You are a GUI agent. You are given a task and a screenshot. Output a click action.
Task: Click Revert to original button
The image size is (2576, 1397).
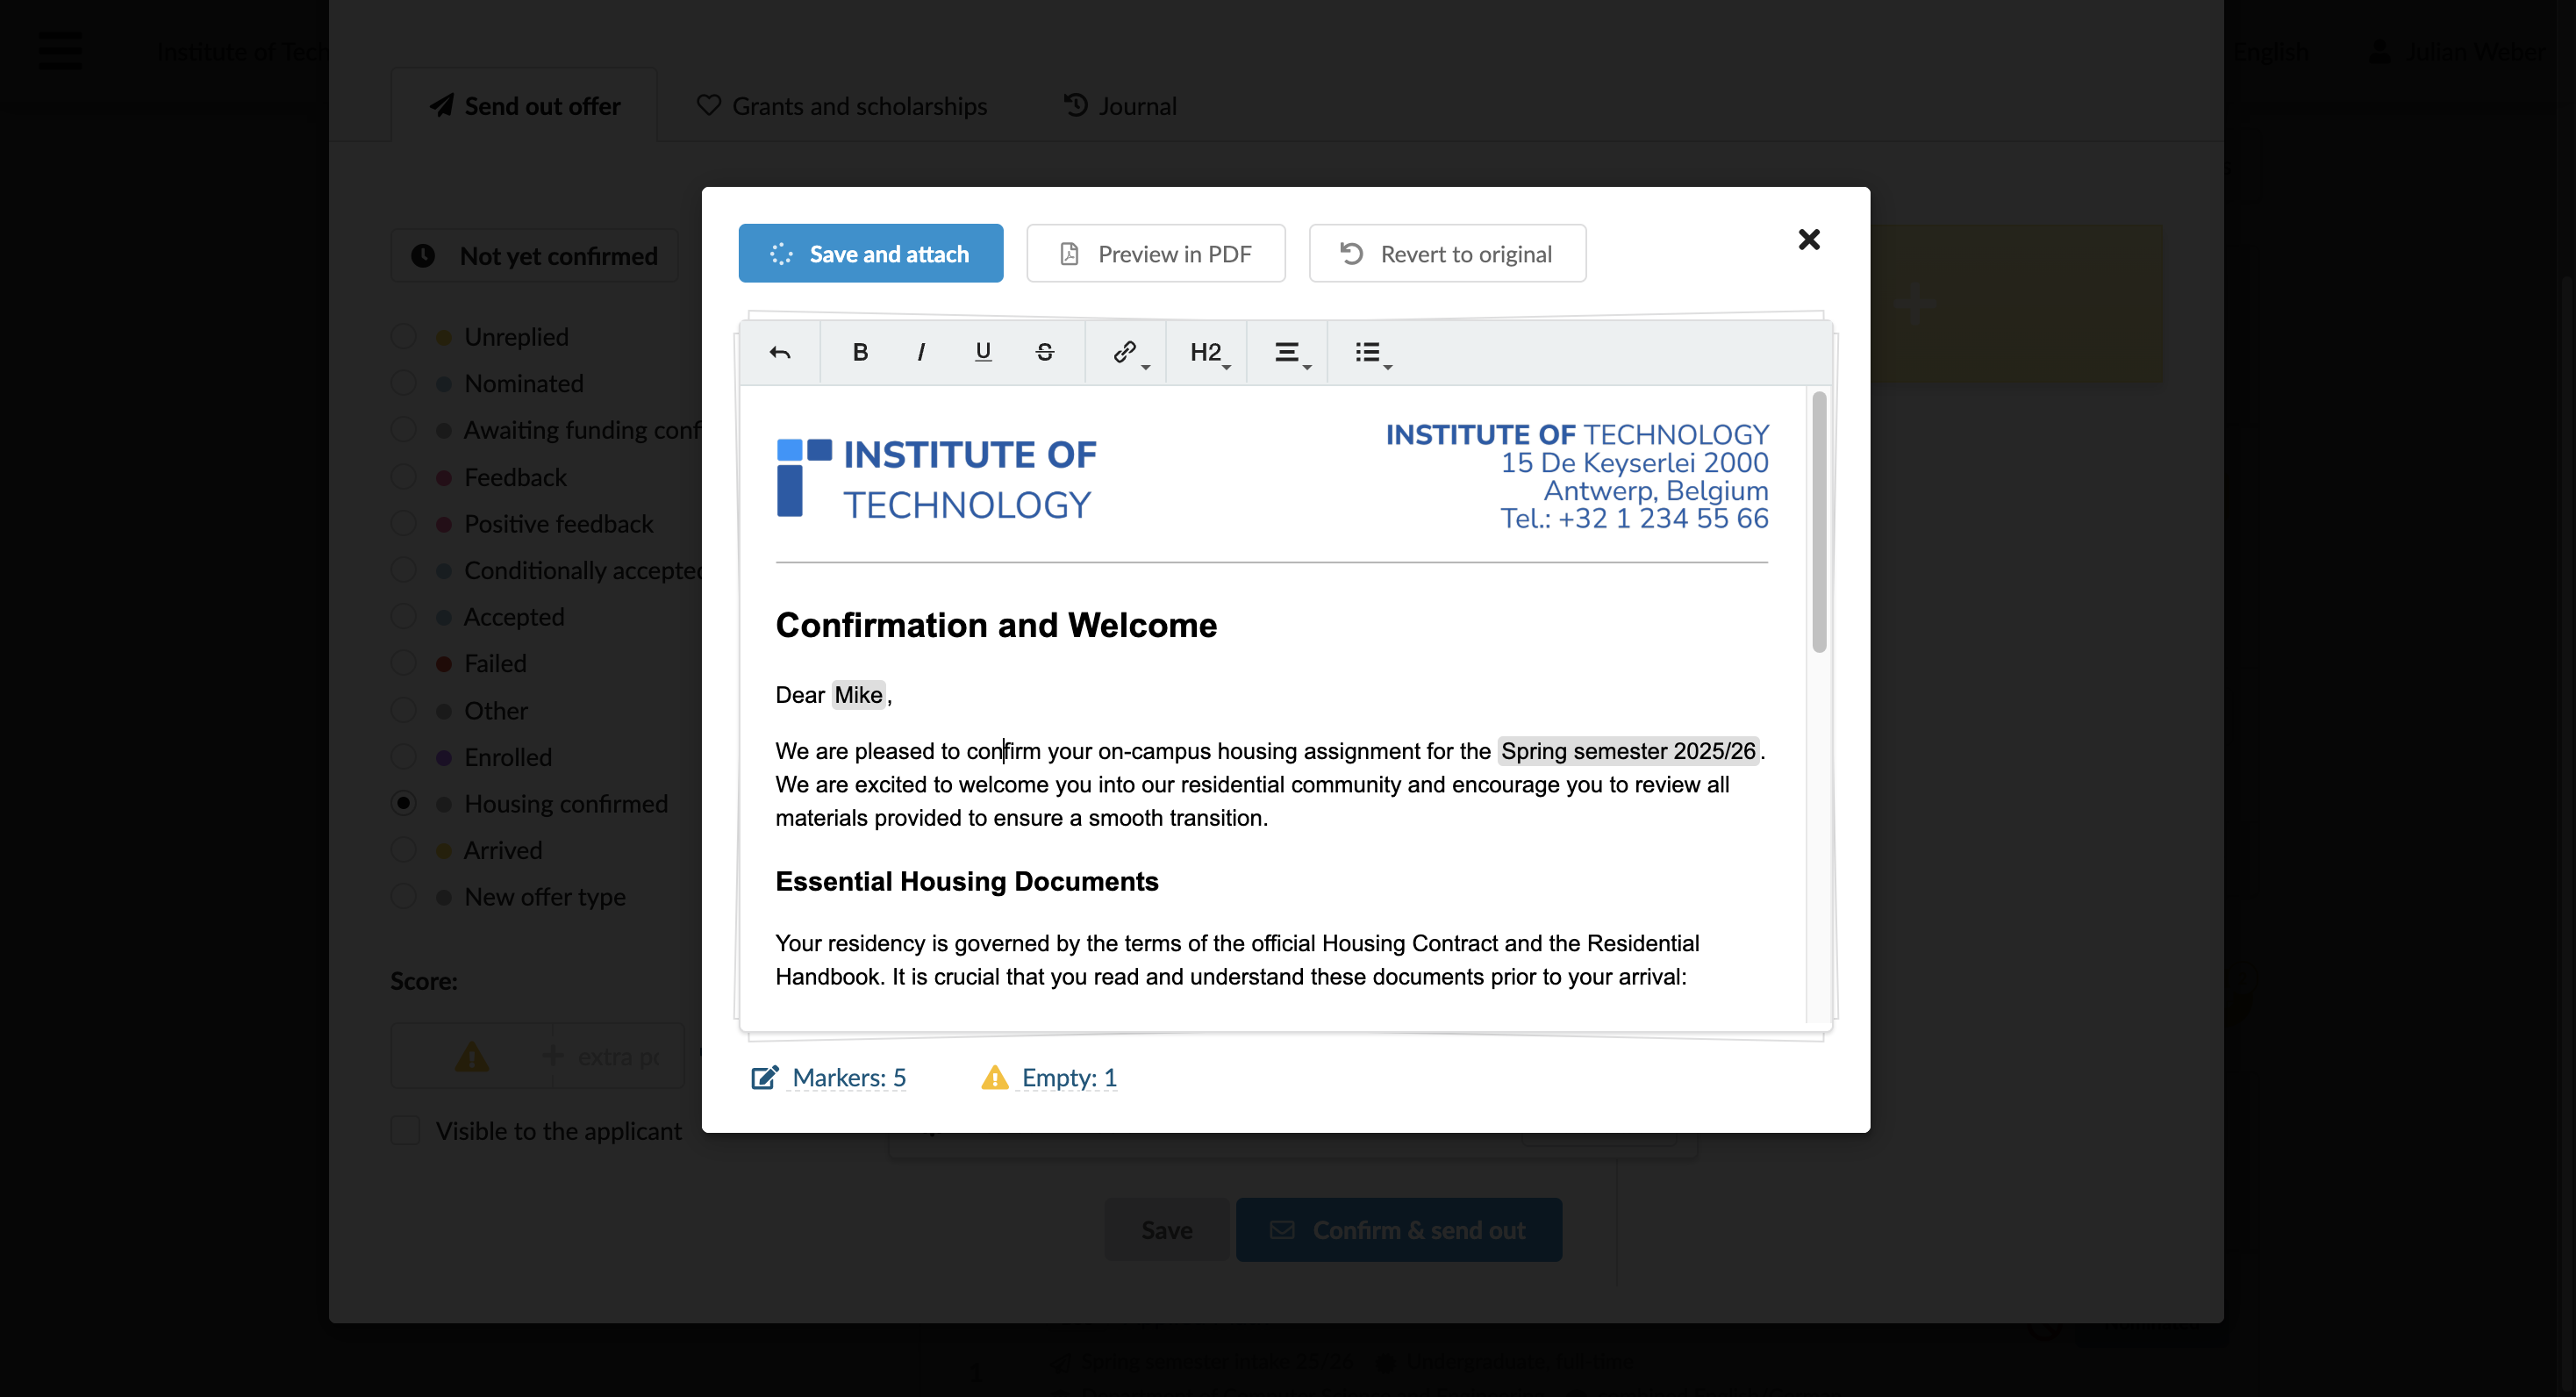[1447, 254]
